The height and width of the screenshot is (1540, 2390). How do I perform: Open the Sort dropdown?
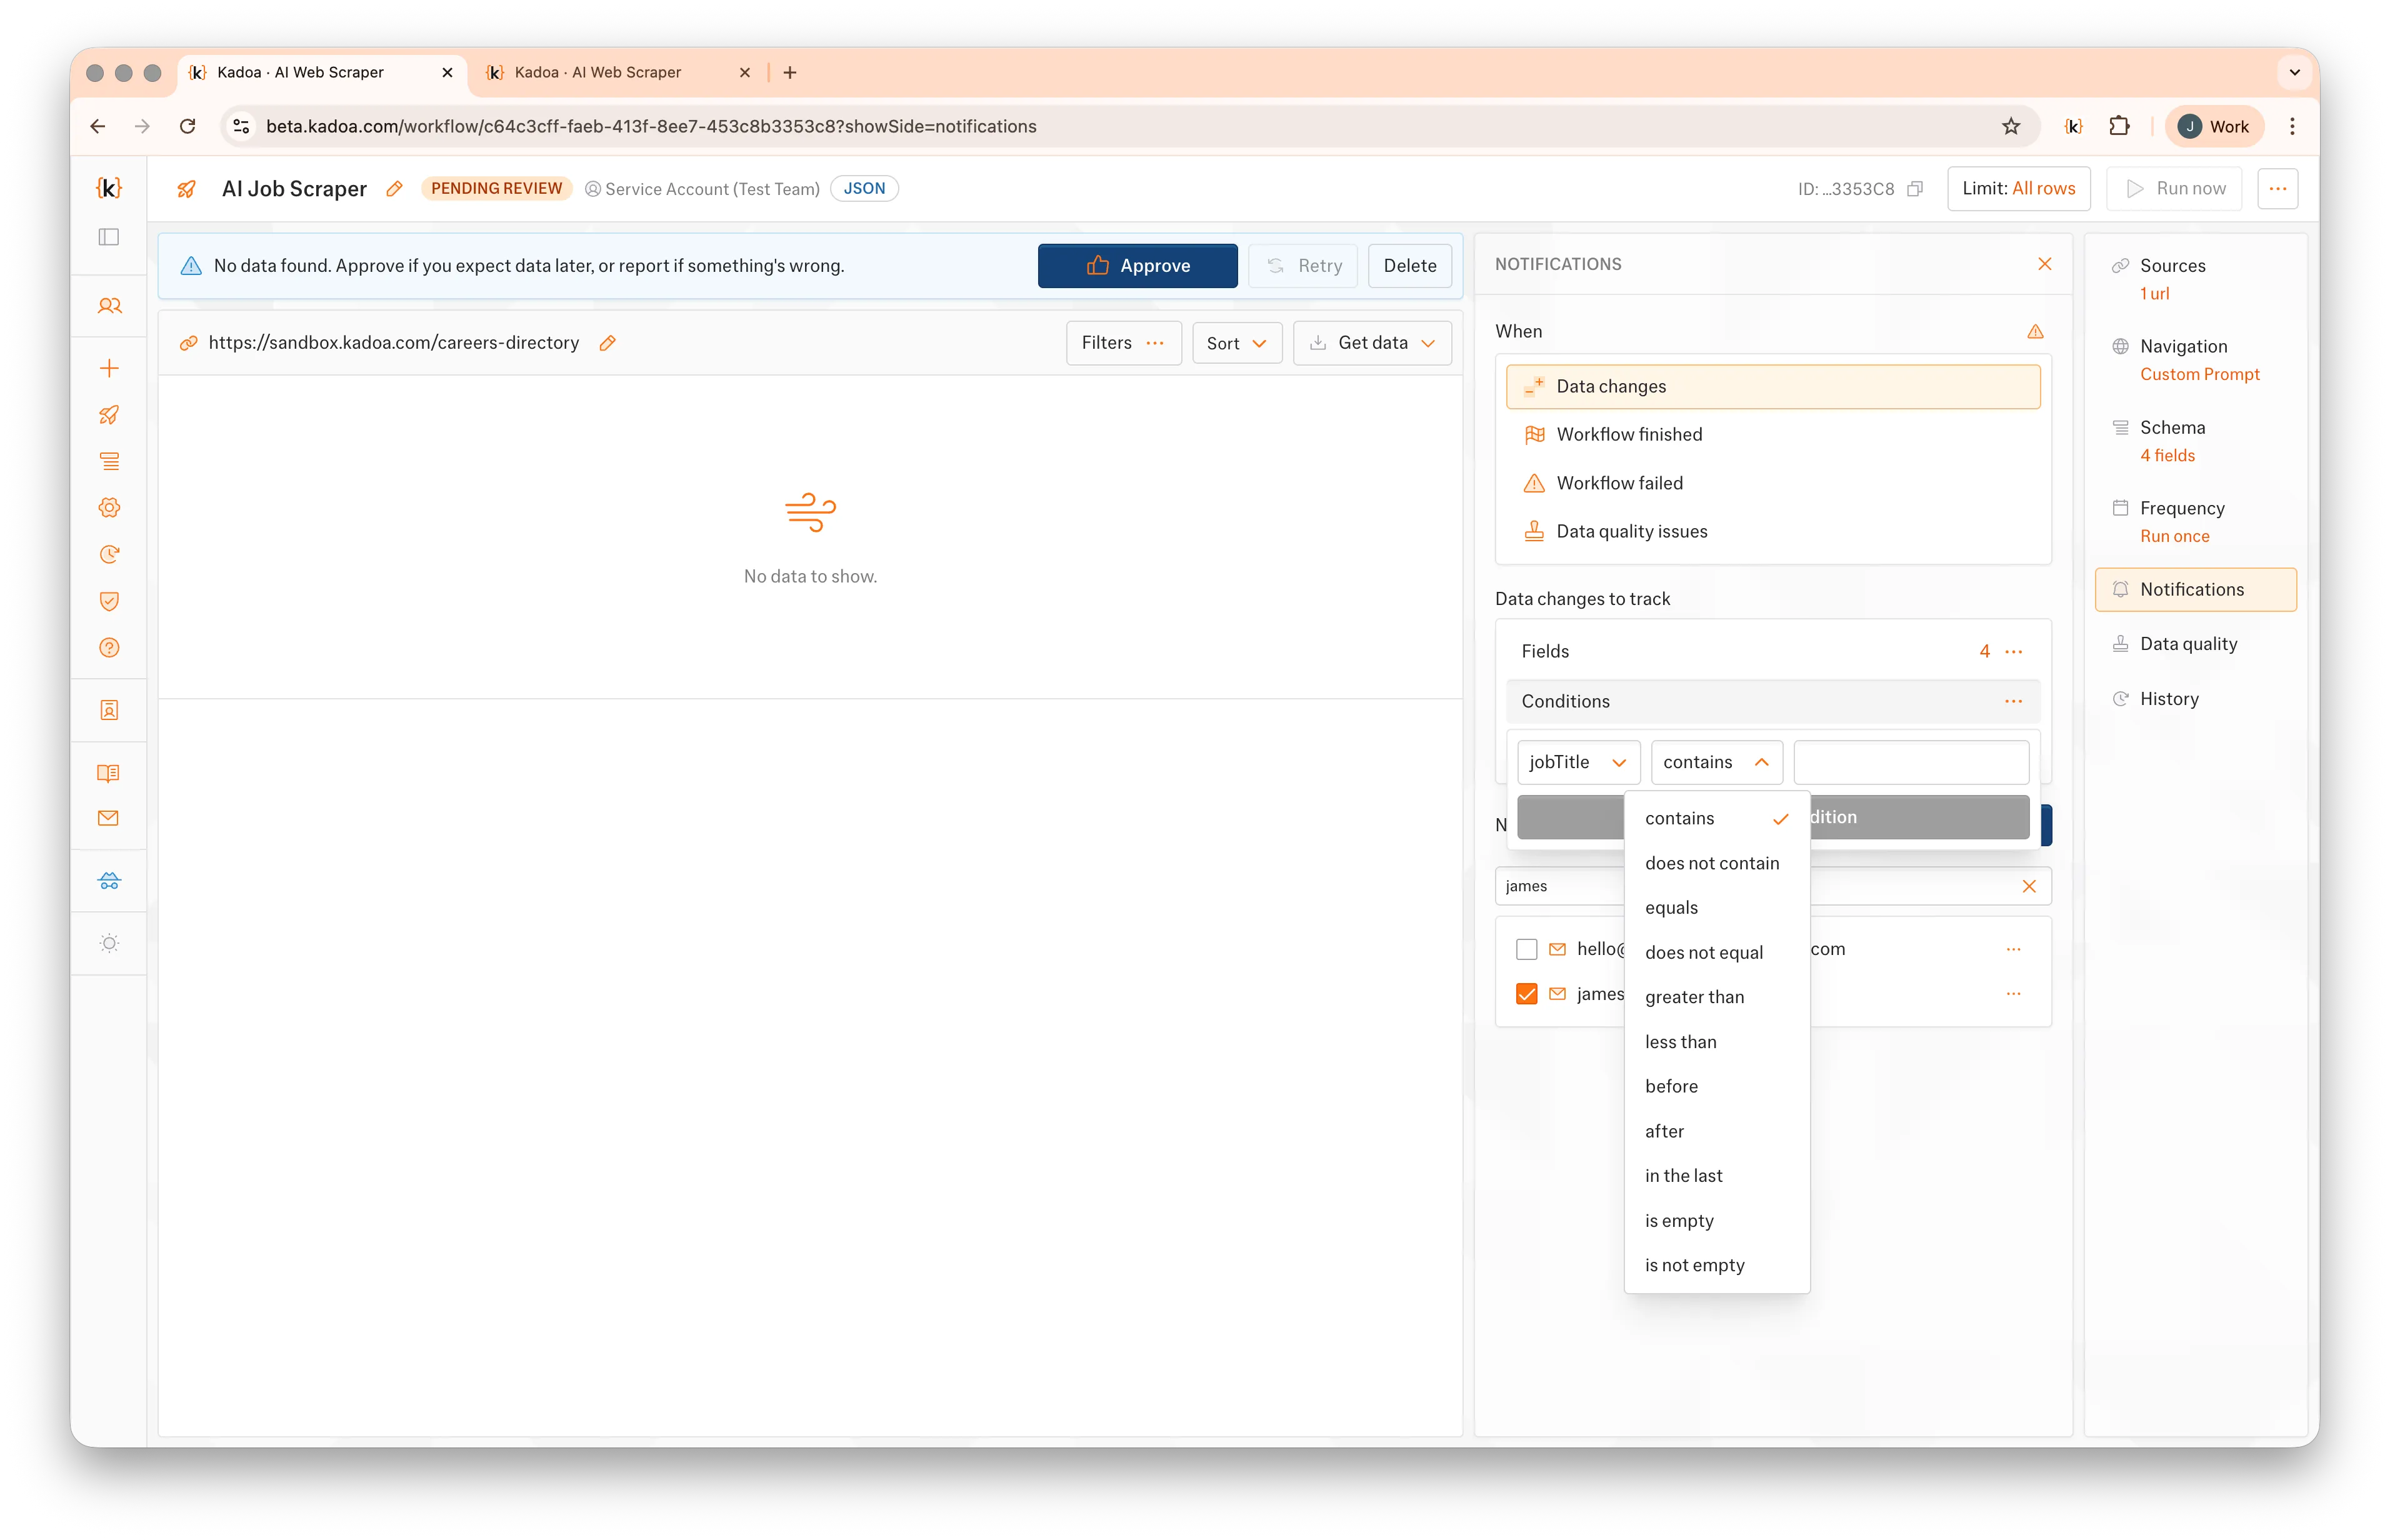click(x=1236, y=343)
